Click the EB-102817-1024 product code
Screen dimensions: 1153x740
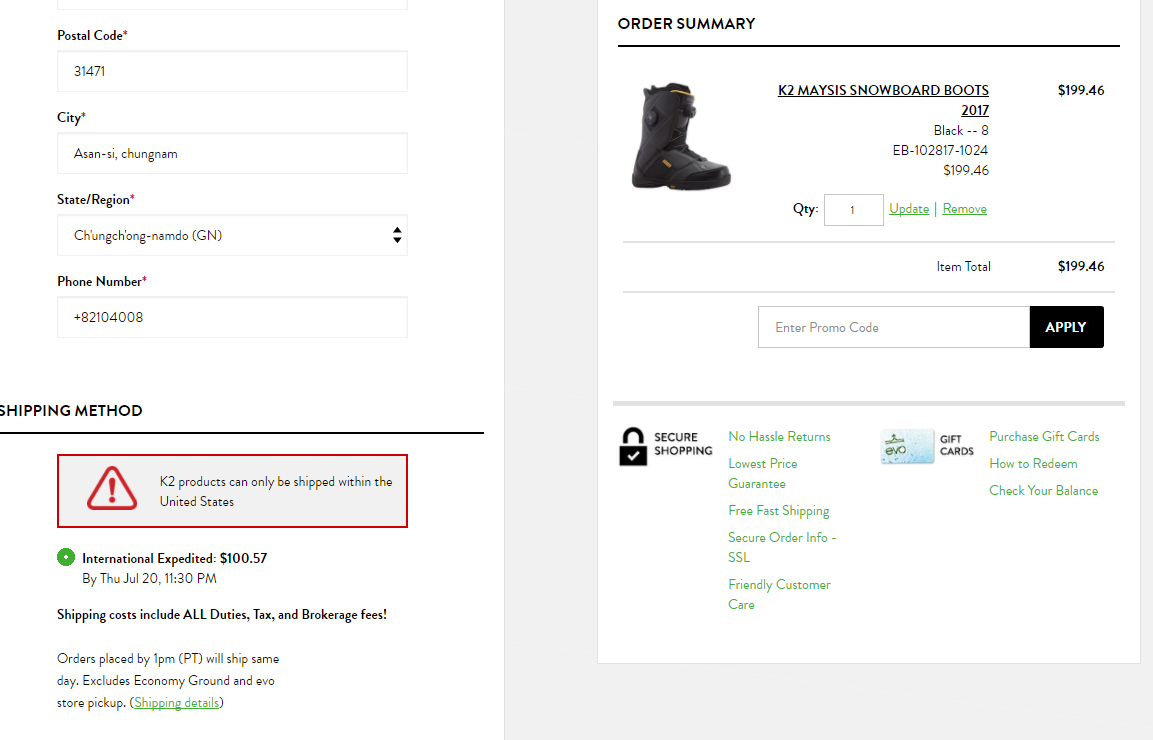coord(940,150)
